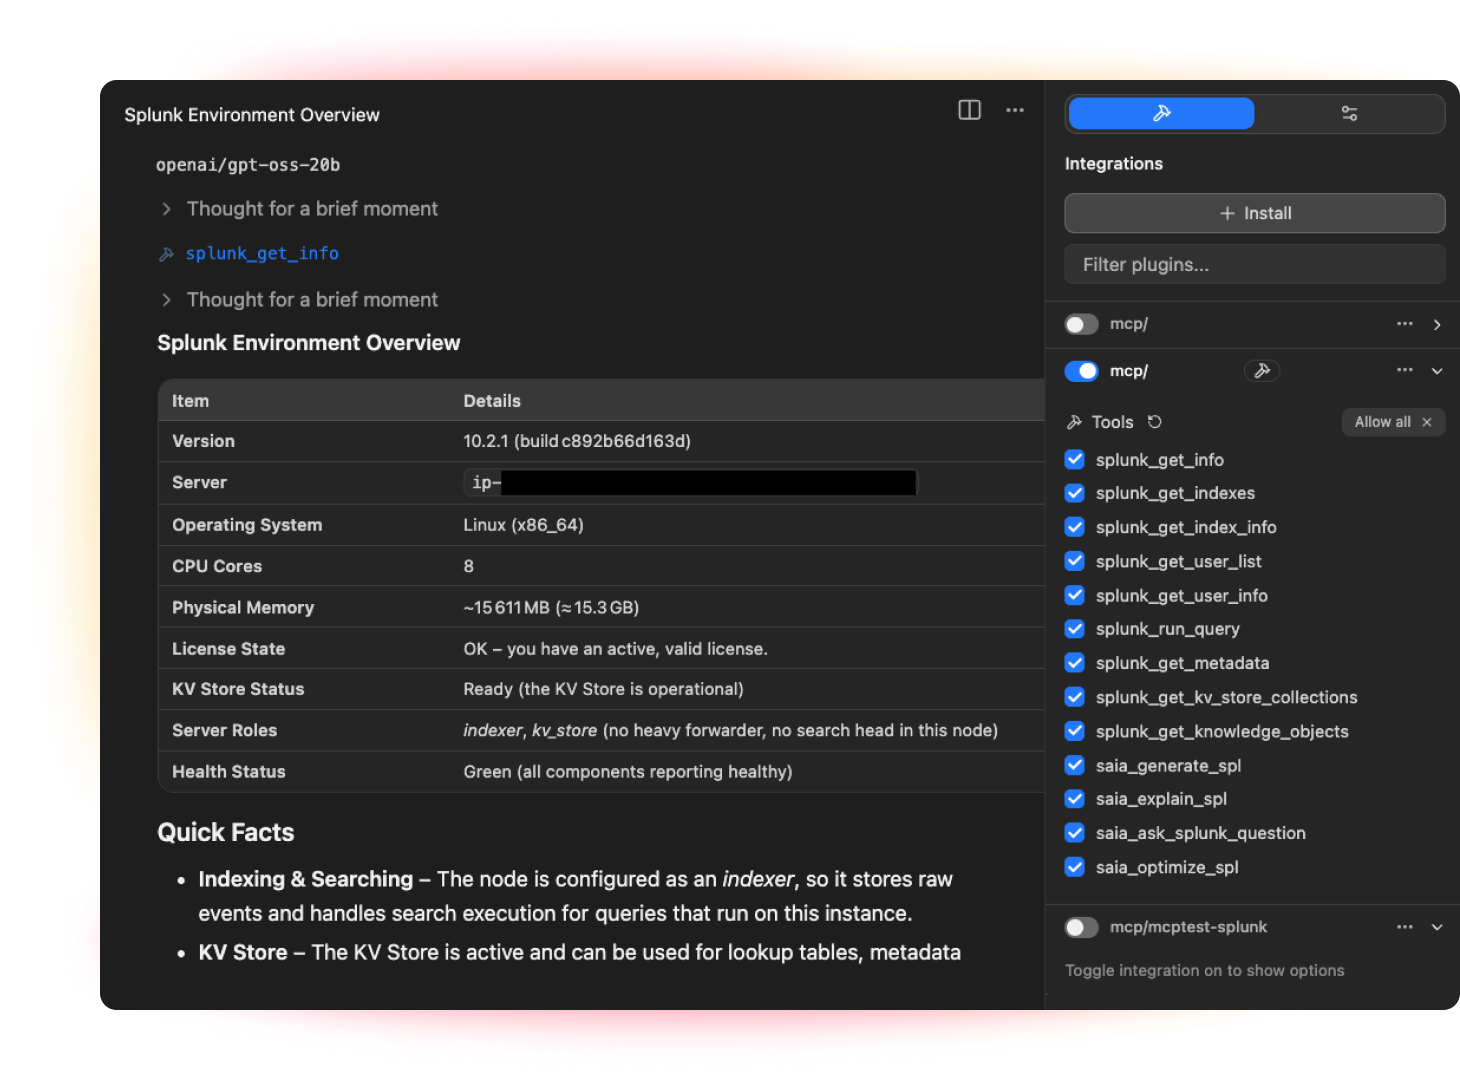Click the Allow all button

pyautogui.click(x=1393, y=422)
